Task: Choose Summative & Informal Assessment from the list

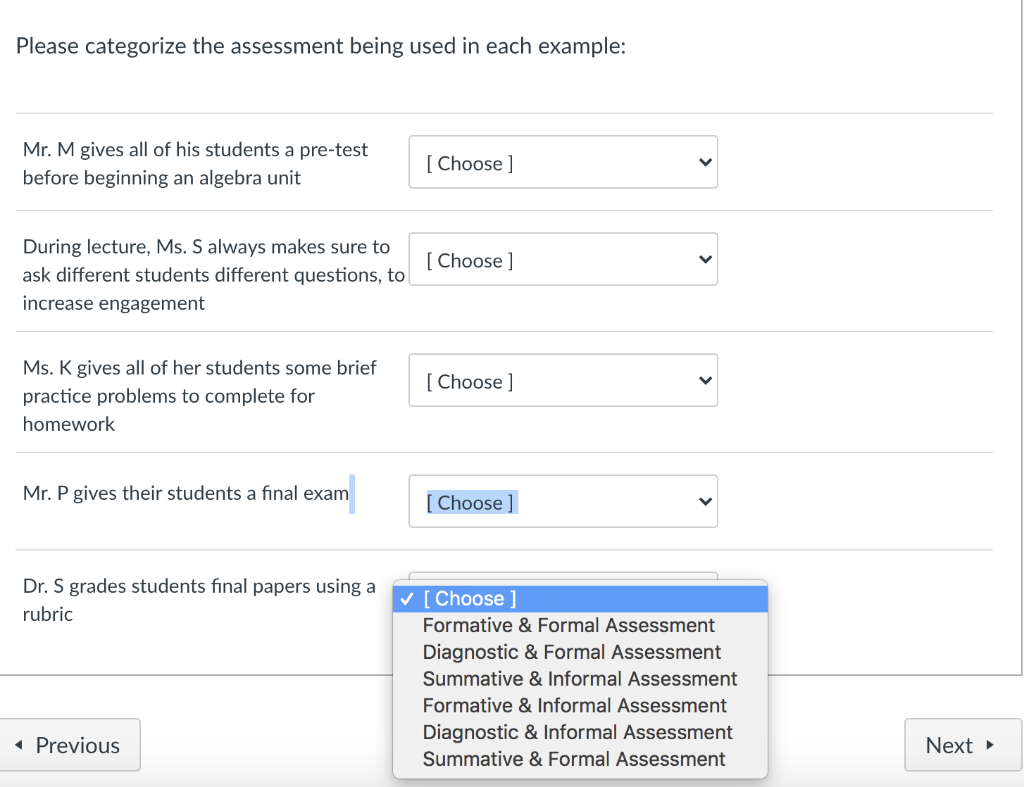Action: (x=580, y=679)
